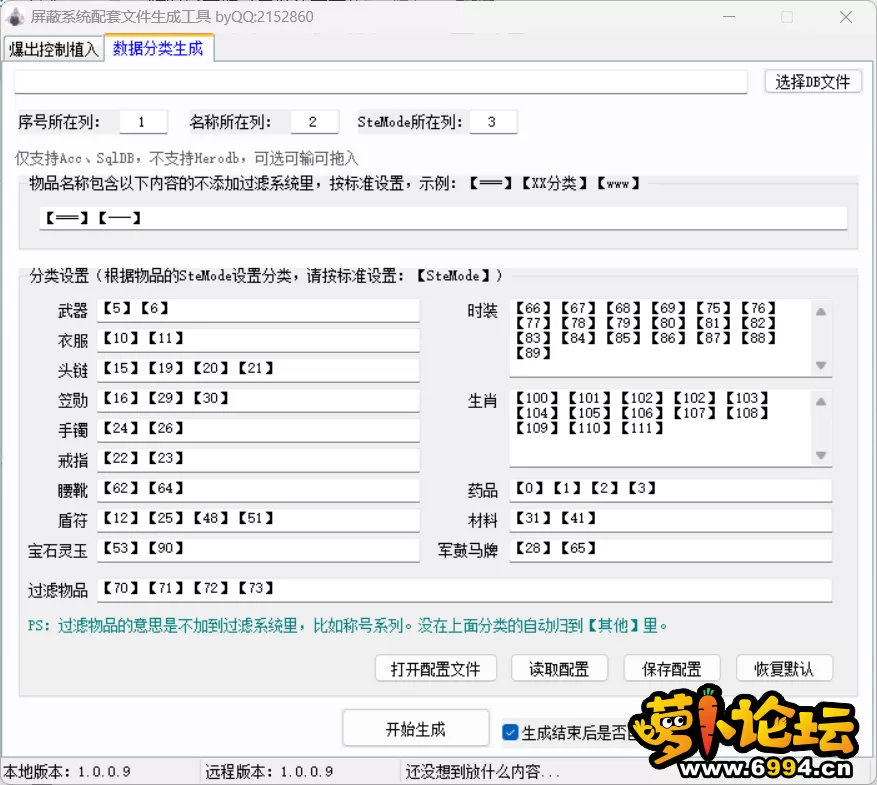Click the 时装 box scroll up arrow
This screenshot has height=785, width=877.
(821, 312)
